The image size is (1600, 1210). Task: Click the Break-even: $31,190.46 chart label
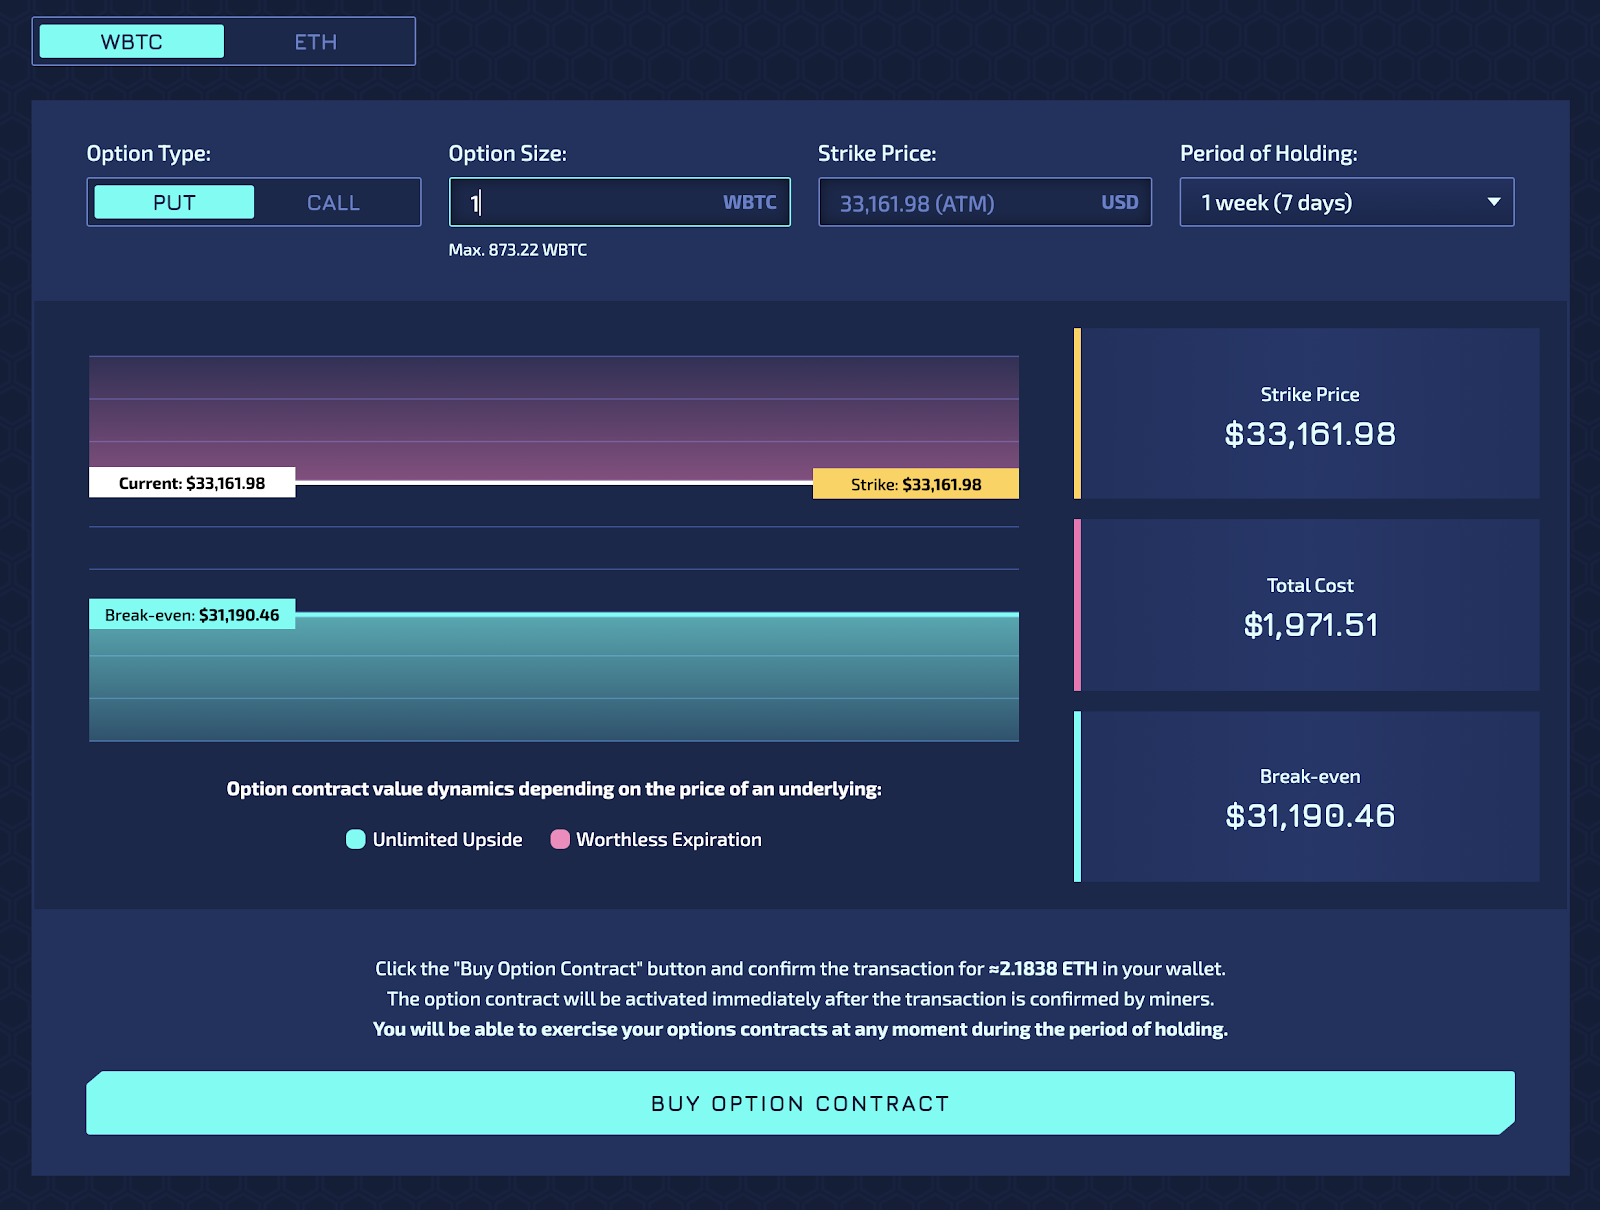192,615
